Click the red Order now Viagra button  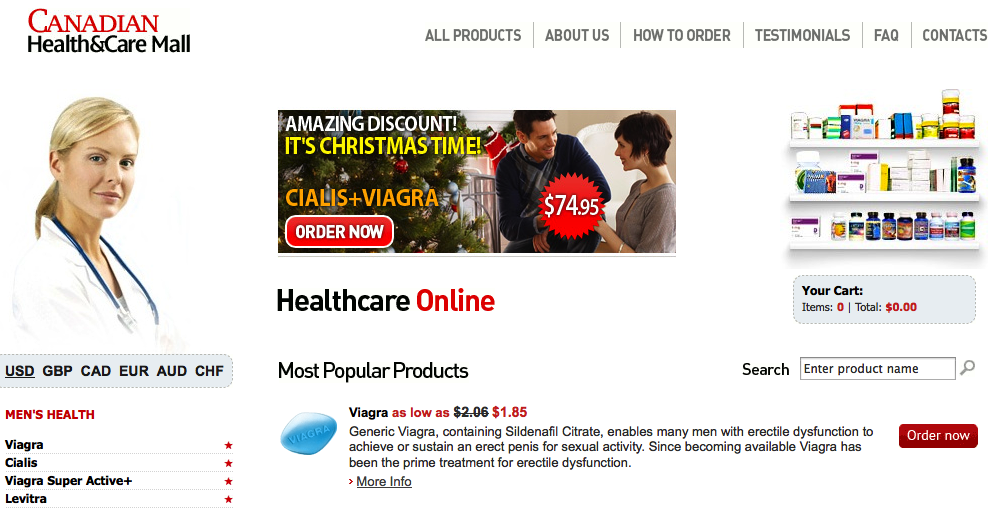(938, 435)
